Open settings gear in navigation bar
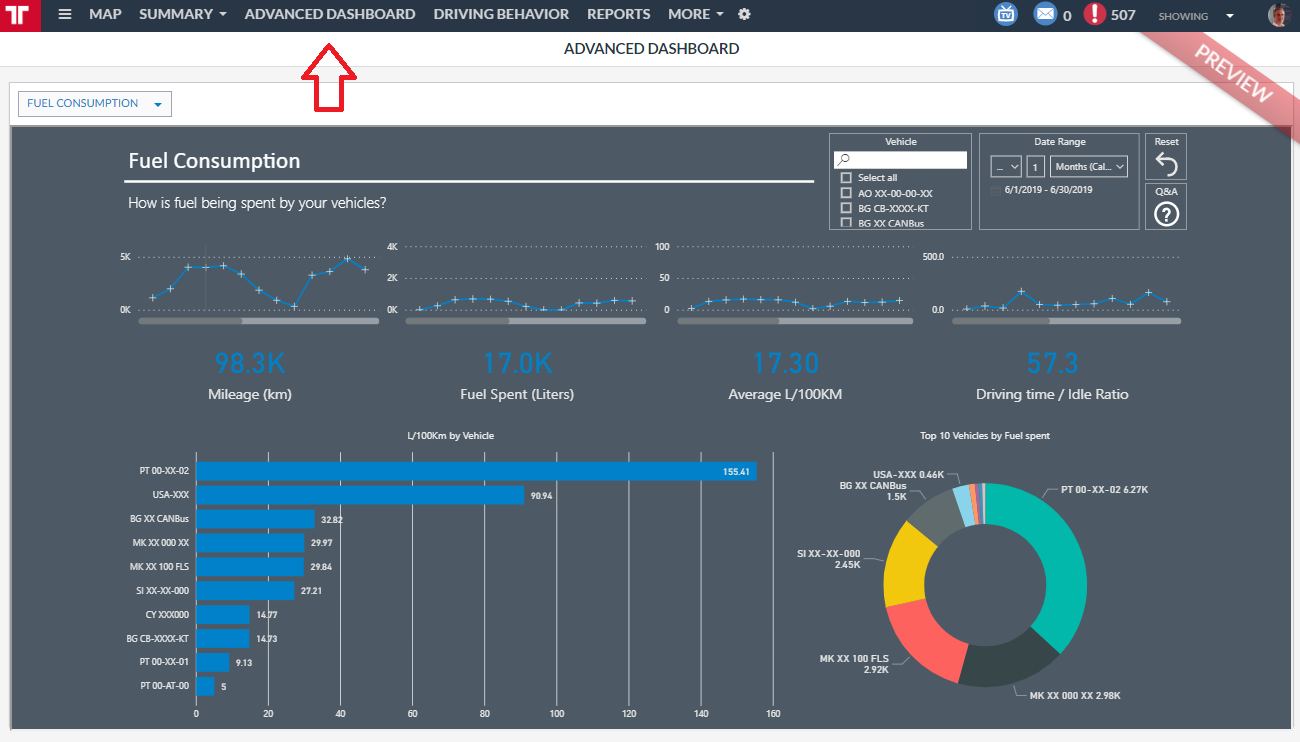 744,15
